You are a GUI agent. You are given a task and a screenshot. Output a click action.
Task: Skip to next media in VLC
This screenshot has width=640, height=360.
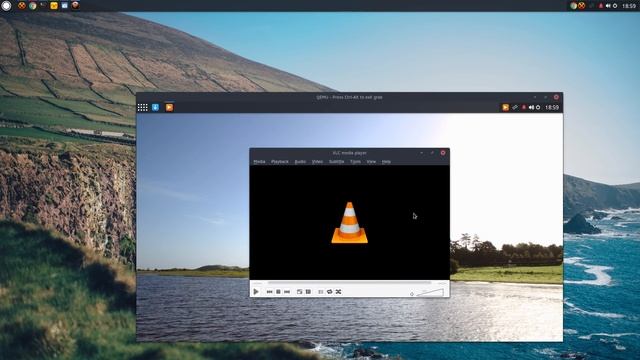[287, 292]
